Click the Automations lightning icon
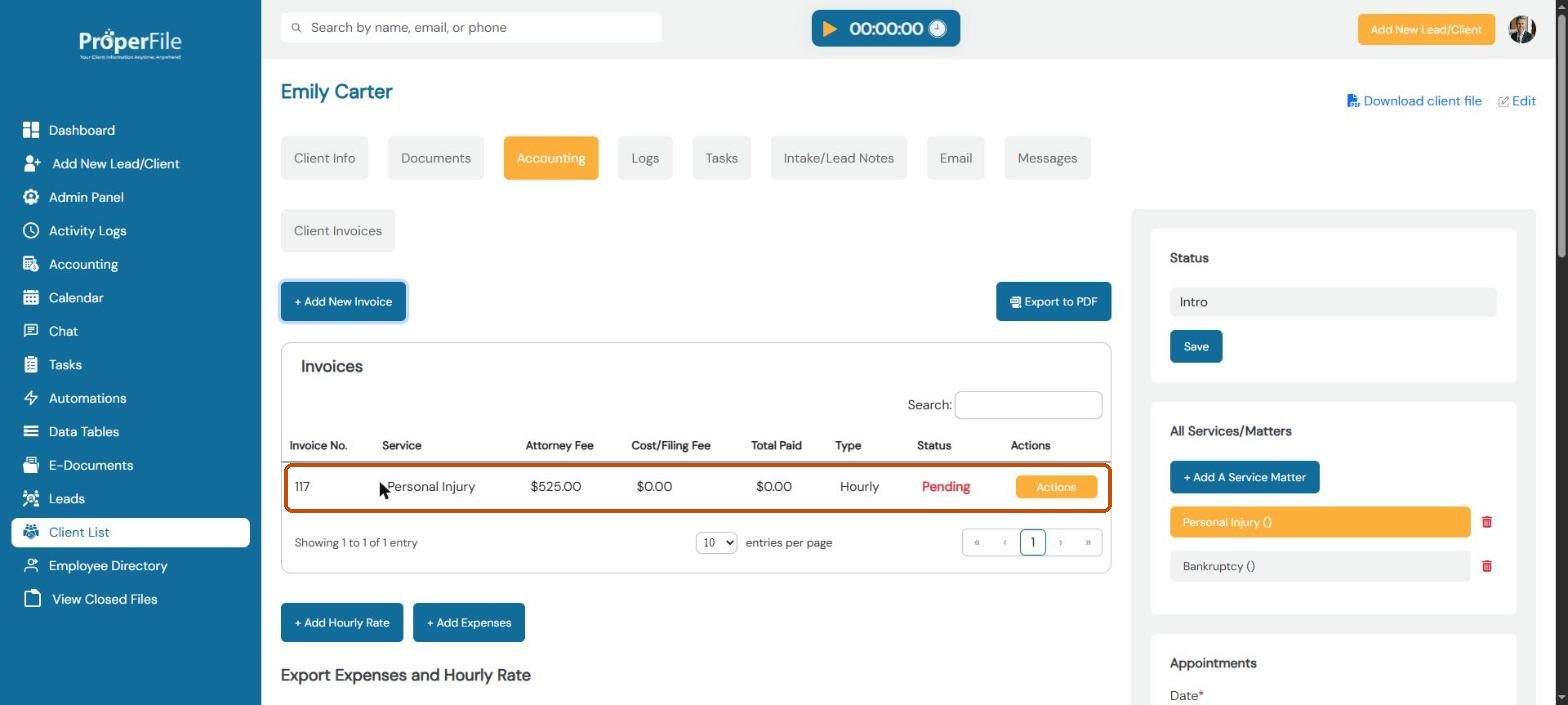The image size is (1568, 705). (x=31, y=398)
